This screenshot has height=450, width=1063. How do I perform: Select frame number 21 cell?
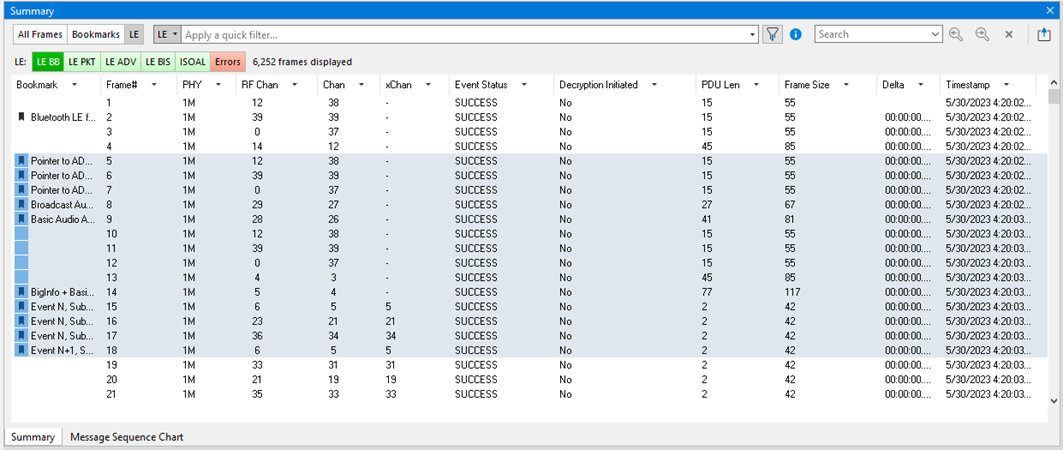tap(112, 394)
